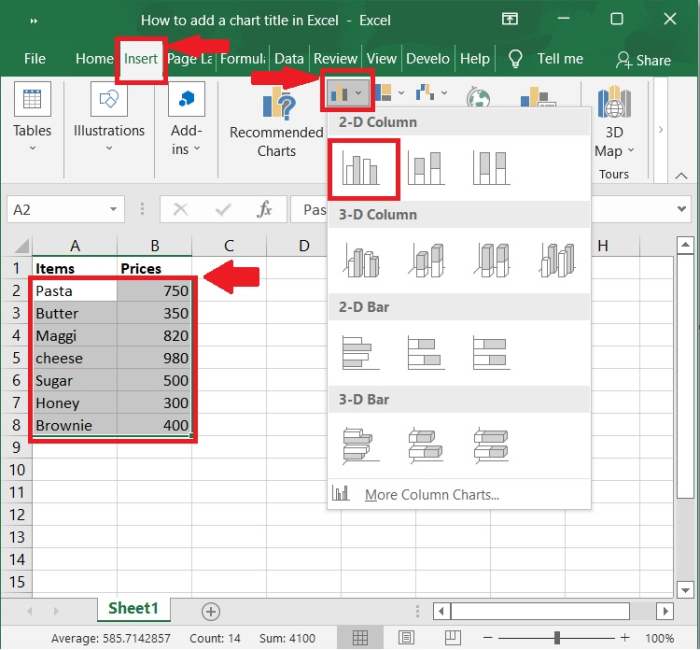
Task: Click cell containing Pasta
Action: pyautogui.click(x=75, y=291)
